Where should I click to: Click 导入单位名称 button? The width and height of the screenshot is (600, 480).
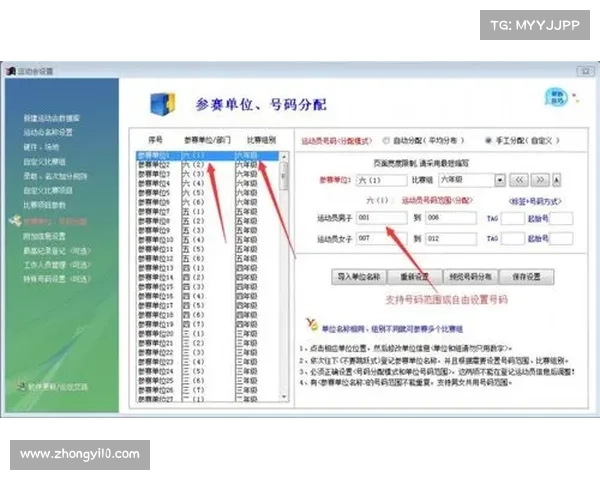point(359,277)
